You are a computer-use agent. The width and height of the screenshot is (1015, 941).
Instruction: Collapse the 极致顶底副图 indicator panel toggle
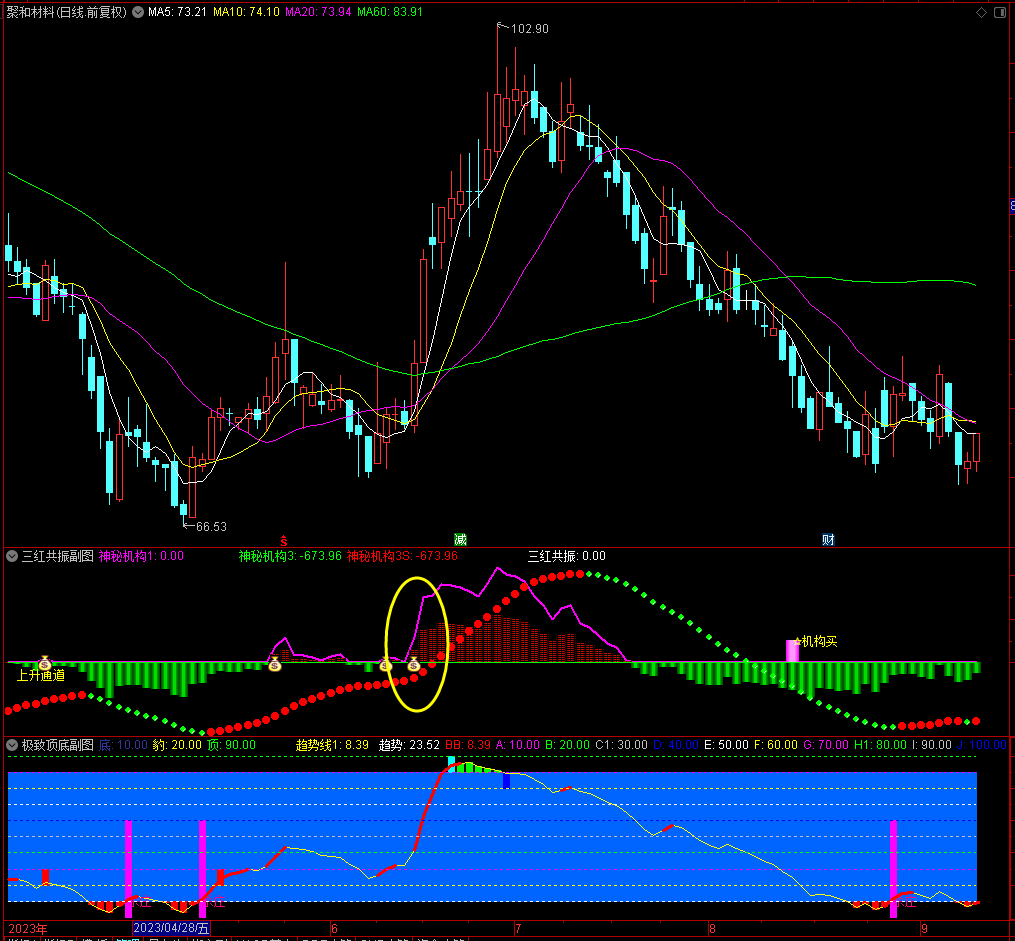tap(12, 745)
